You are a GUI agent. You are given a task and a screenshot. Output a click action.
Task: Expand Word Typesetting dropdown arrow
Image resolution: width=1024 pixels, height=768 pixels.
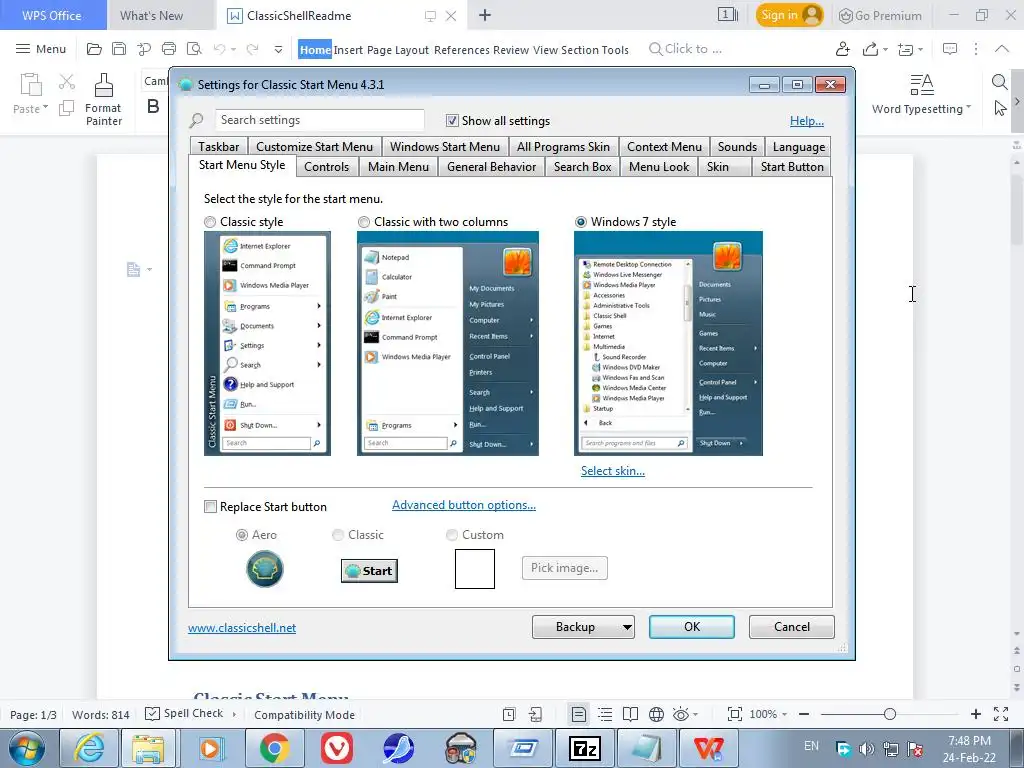point(968,107)
